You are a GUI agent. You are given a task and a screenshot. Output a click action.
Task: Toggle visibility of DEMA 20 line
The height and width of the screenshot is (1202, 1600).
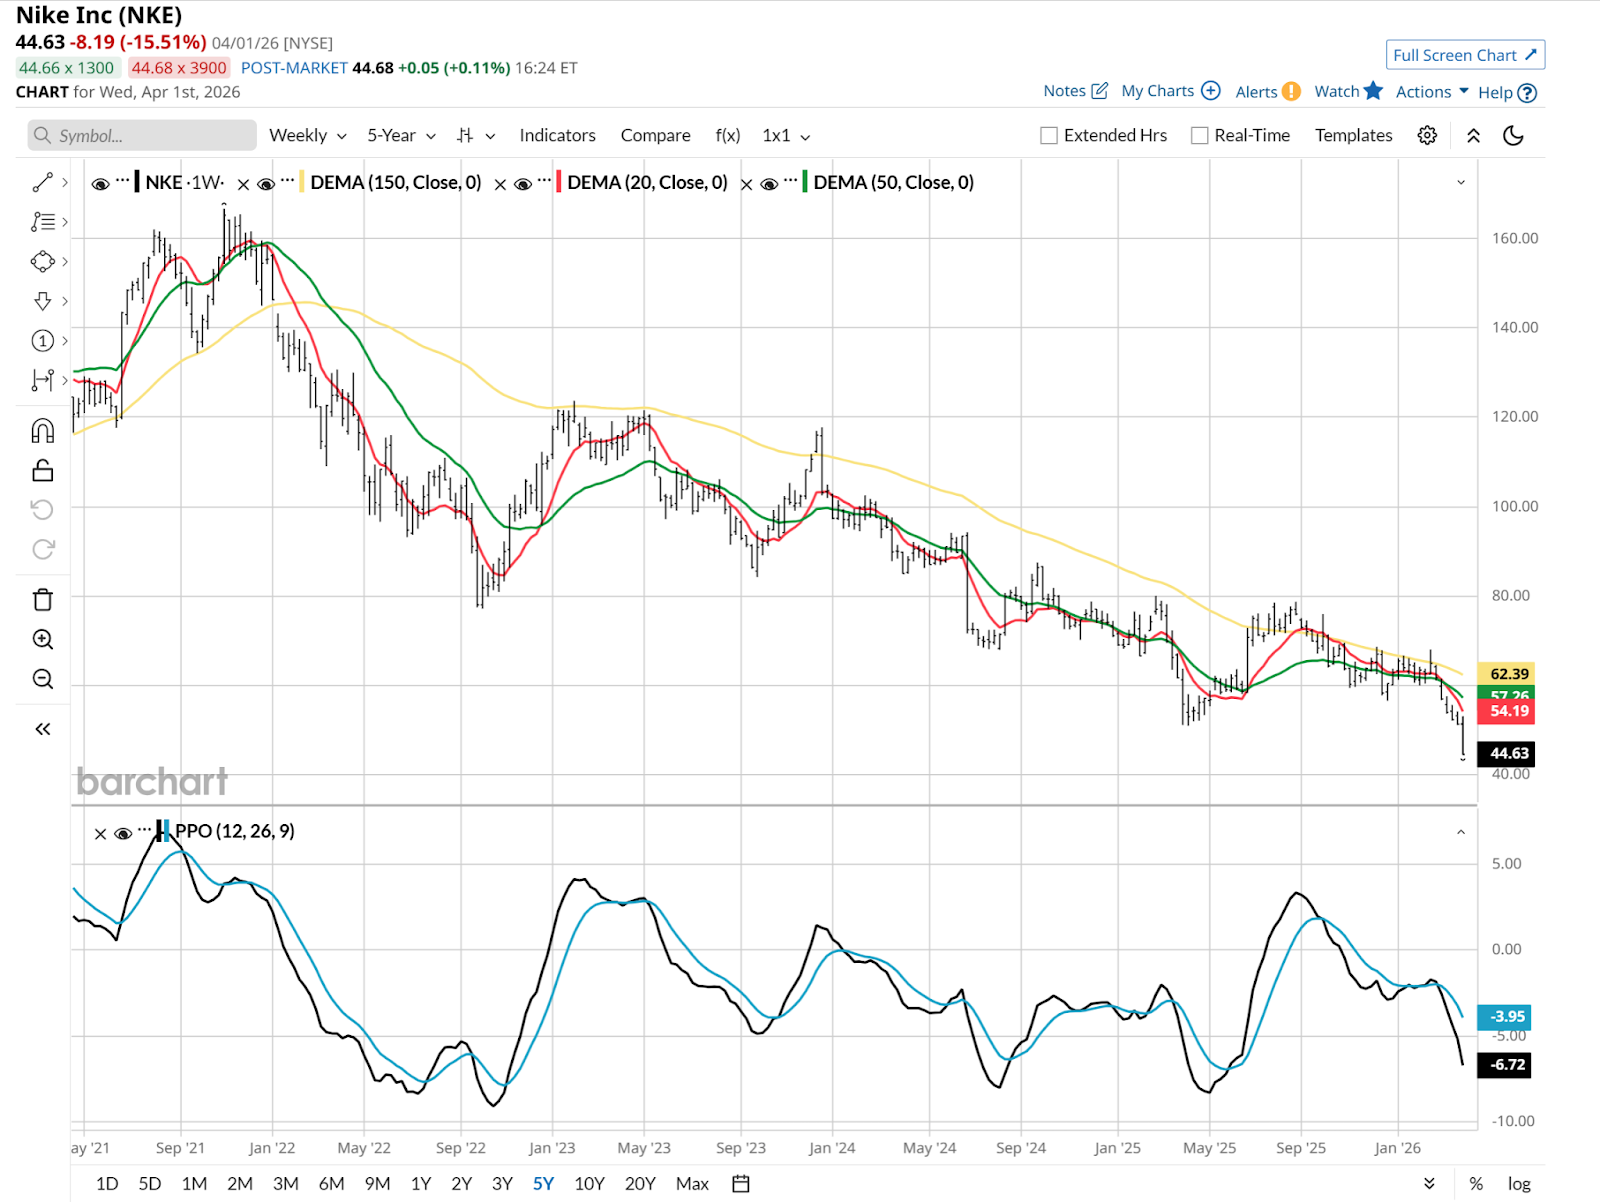[x=523, y=184]
